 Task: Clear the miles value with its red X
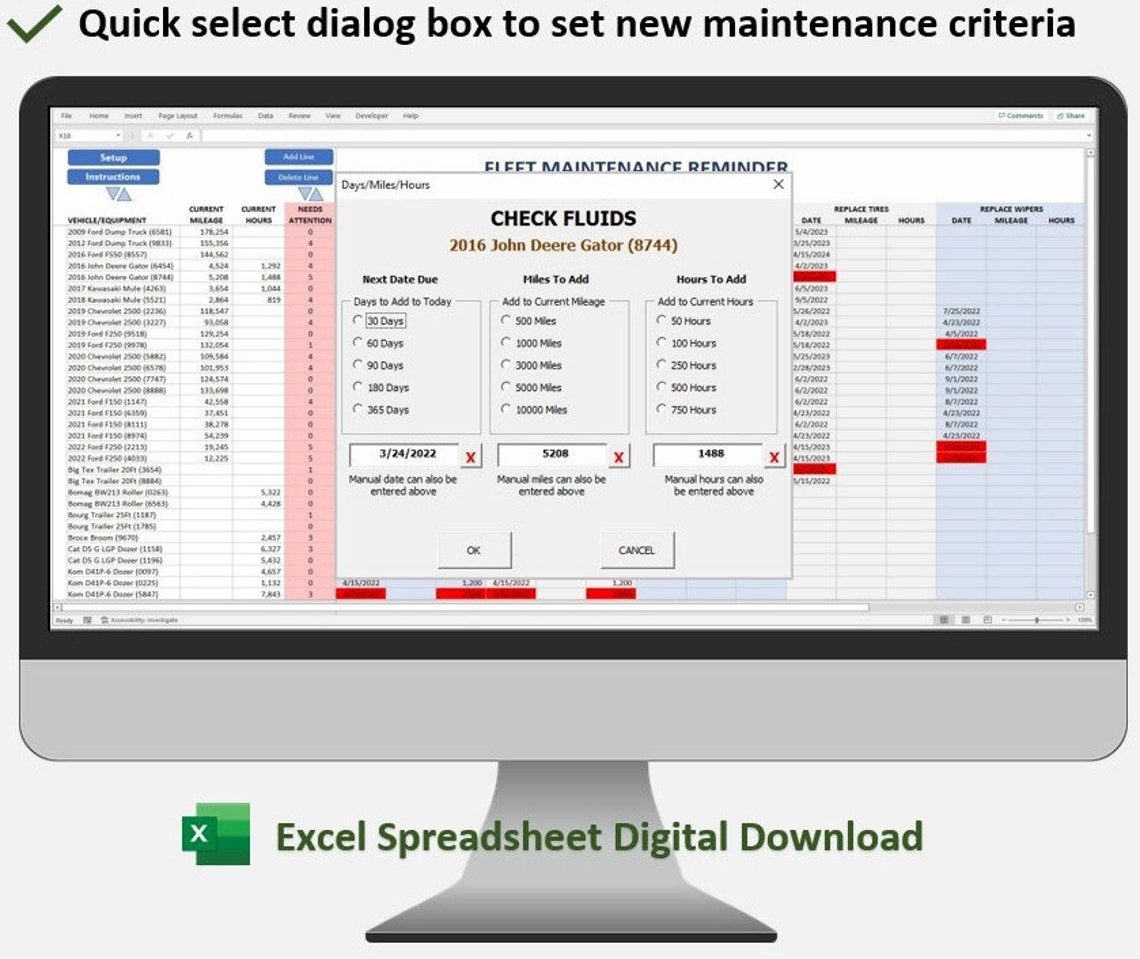tap(618, 455)
